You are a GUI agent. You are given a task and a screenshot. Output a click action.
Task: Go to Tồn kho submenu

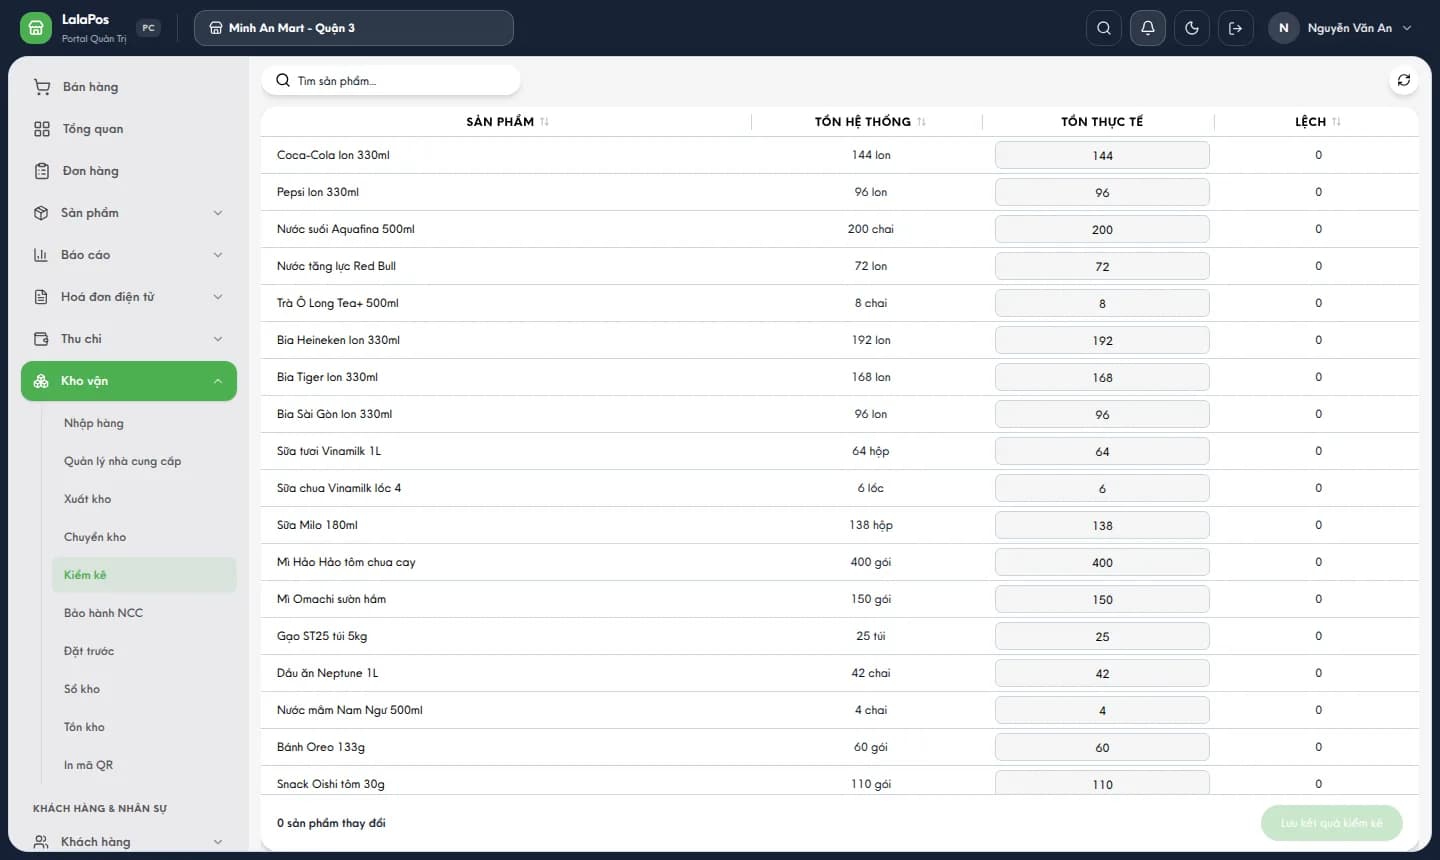pyautogui.click(x=144, y=727)
